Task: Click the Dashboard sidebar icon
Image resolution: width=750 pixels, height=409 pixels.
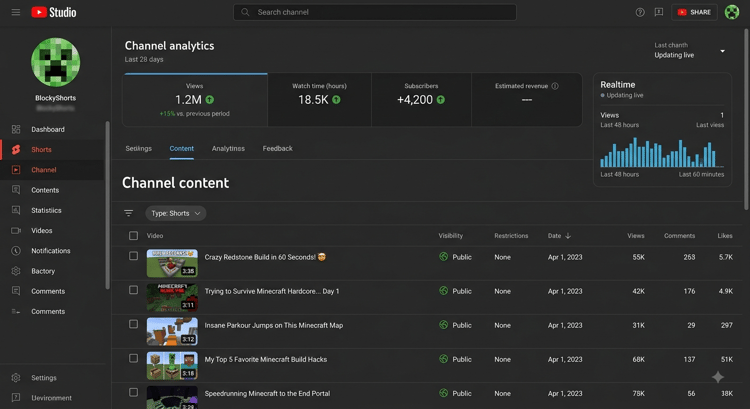Action: point(16,129)
